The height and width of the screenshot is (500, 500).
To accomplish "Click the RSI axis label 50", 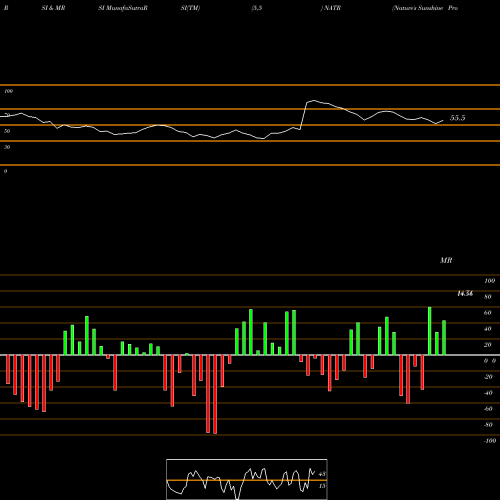I will 7,131.
